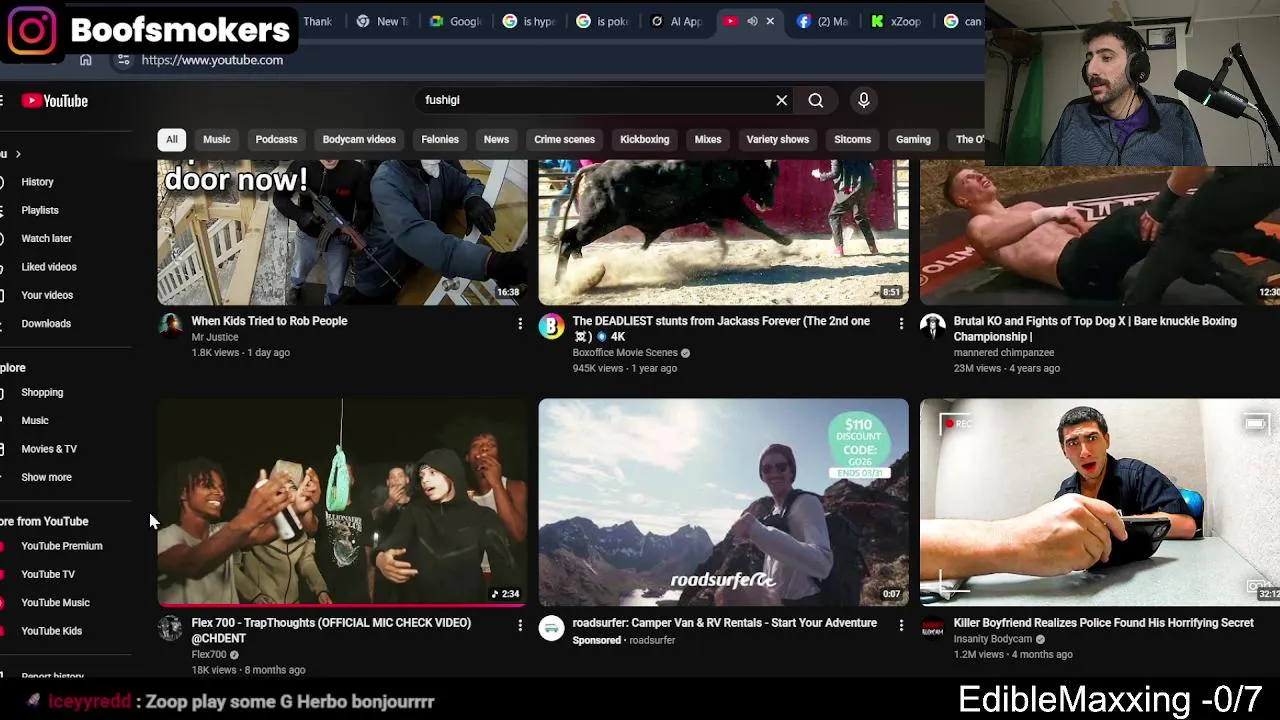Open YouTube Kids link

pos(52,631)
